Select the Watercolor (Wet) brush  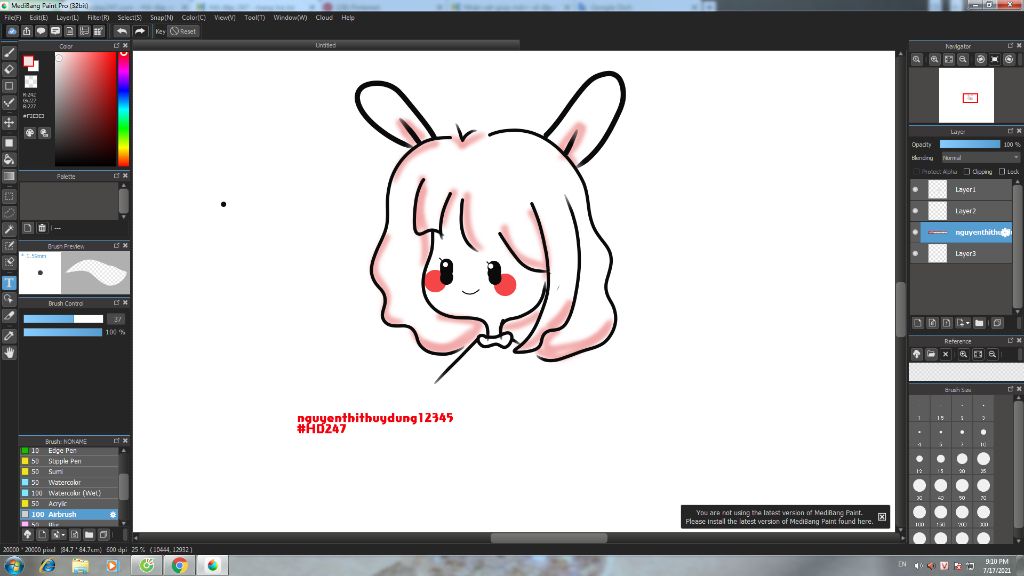click(69, 493)
